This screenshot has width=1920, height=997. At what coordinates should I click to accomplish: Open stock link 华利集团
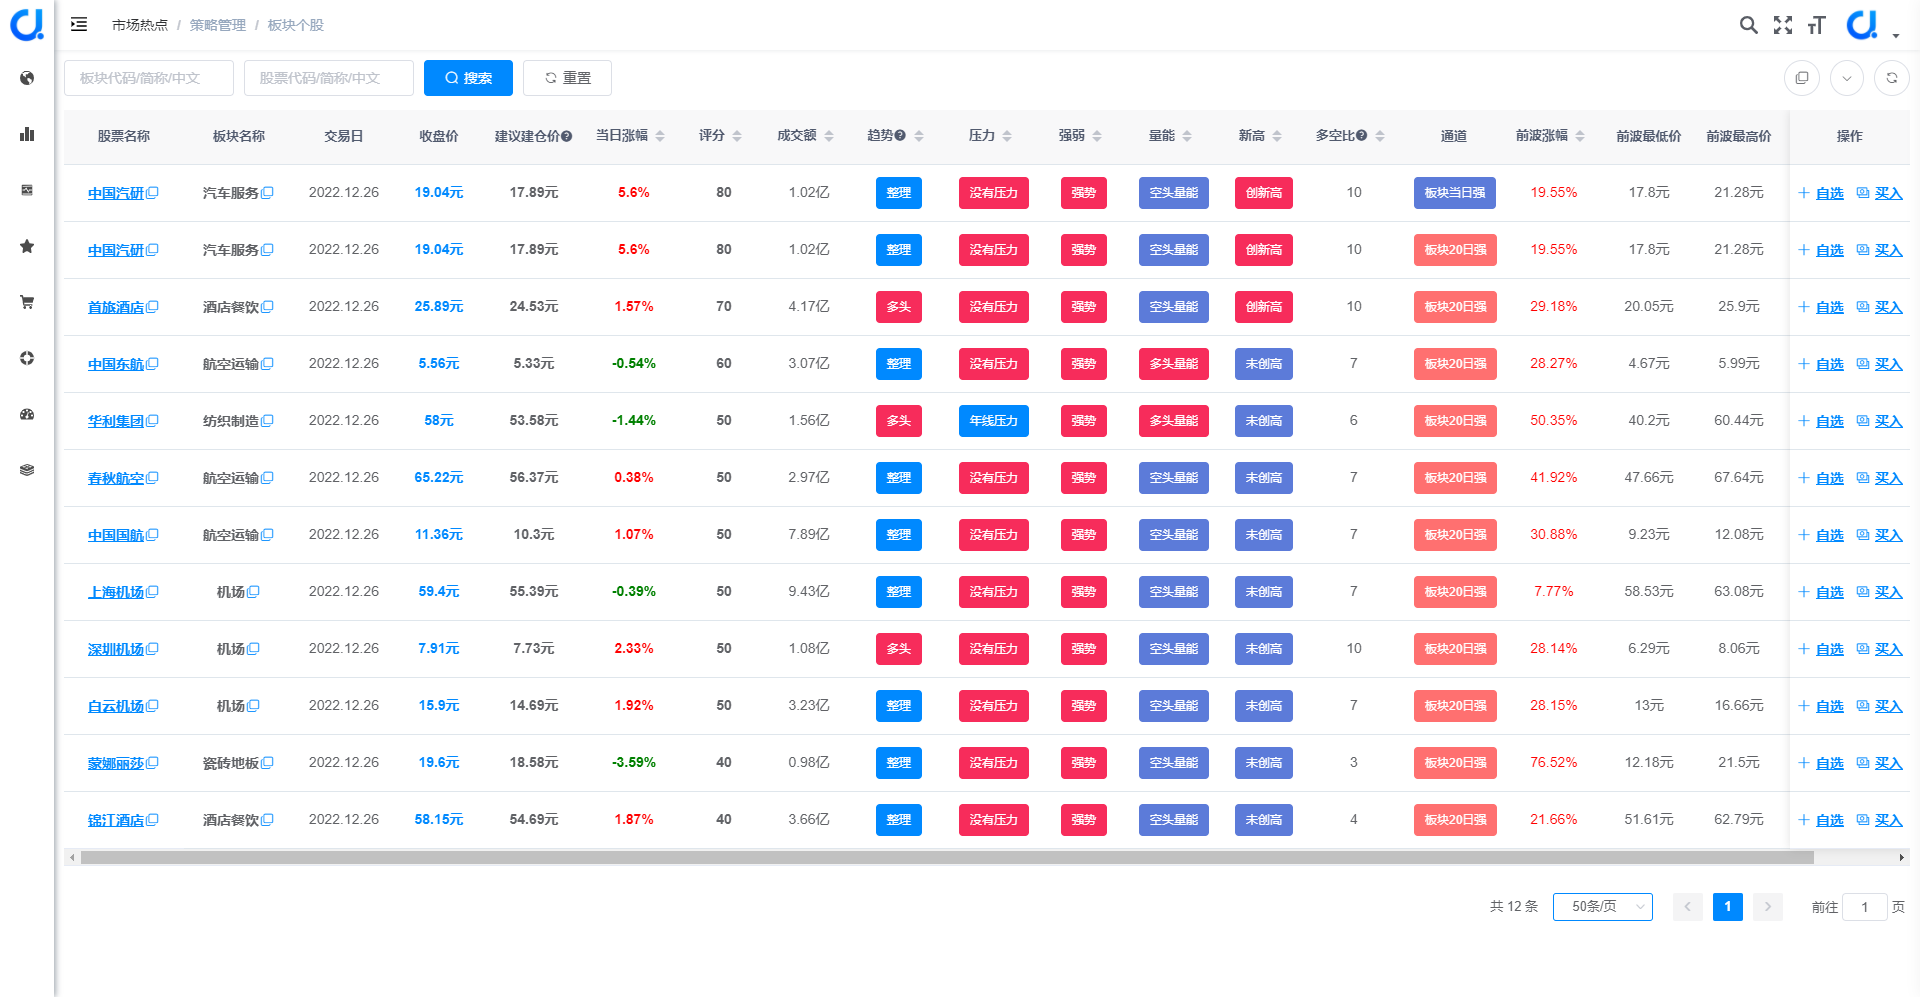click(116, 421)
